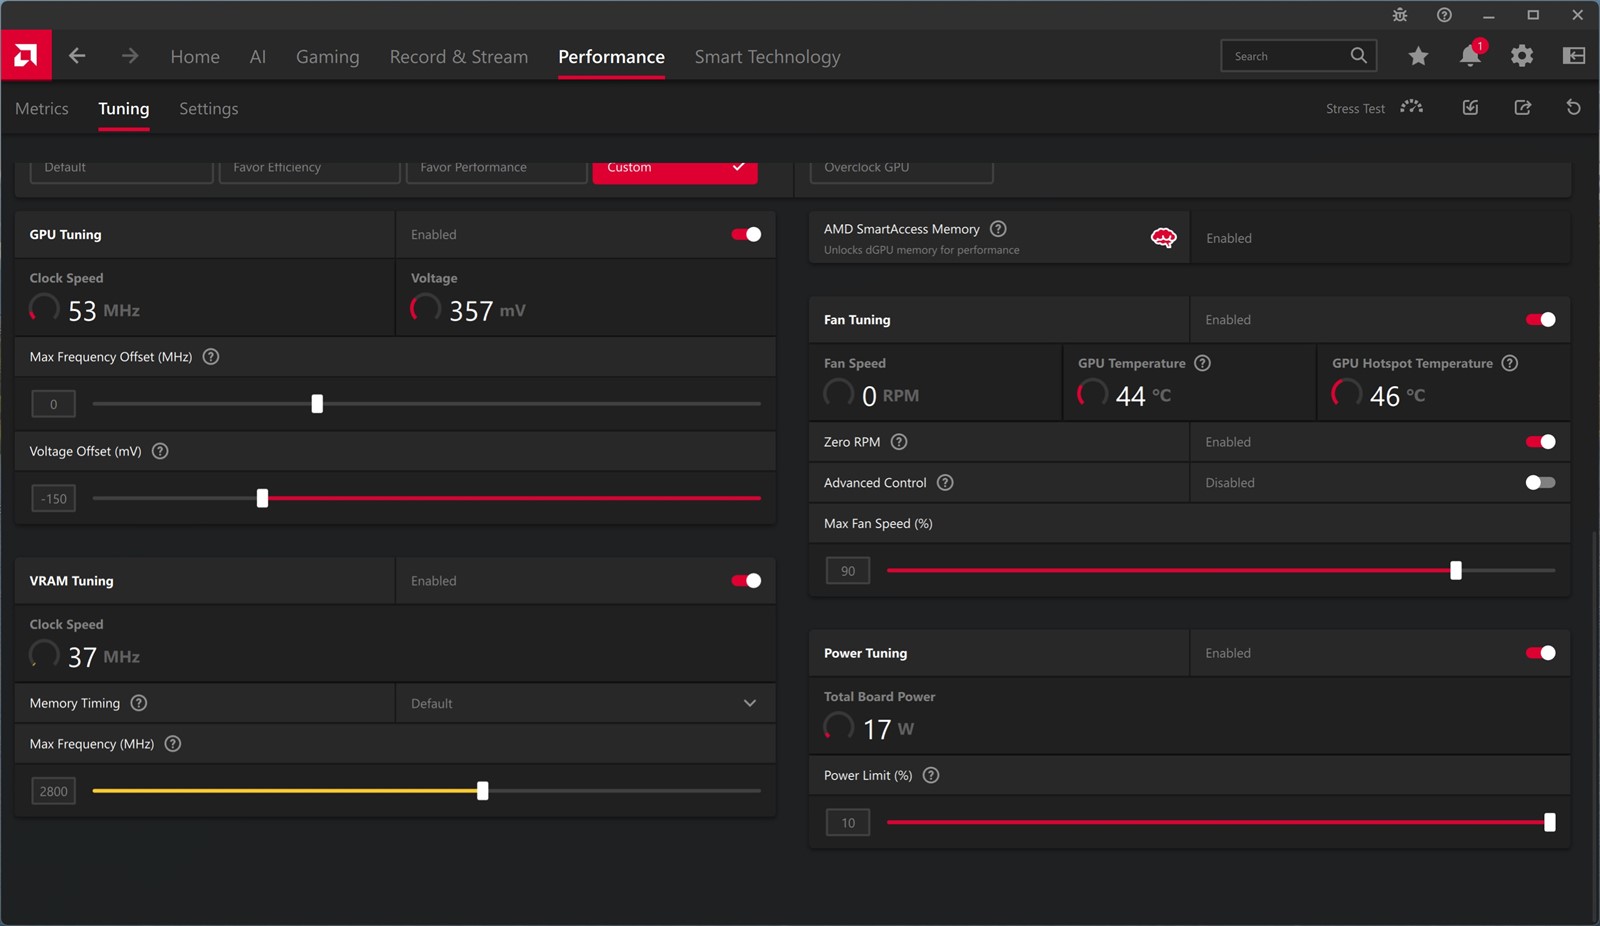Open help for Memory Timing
The height and width of the screenshot is (926, 1600).
click(139, 703)
